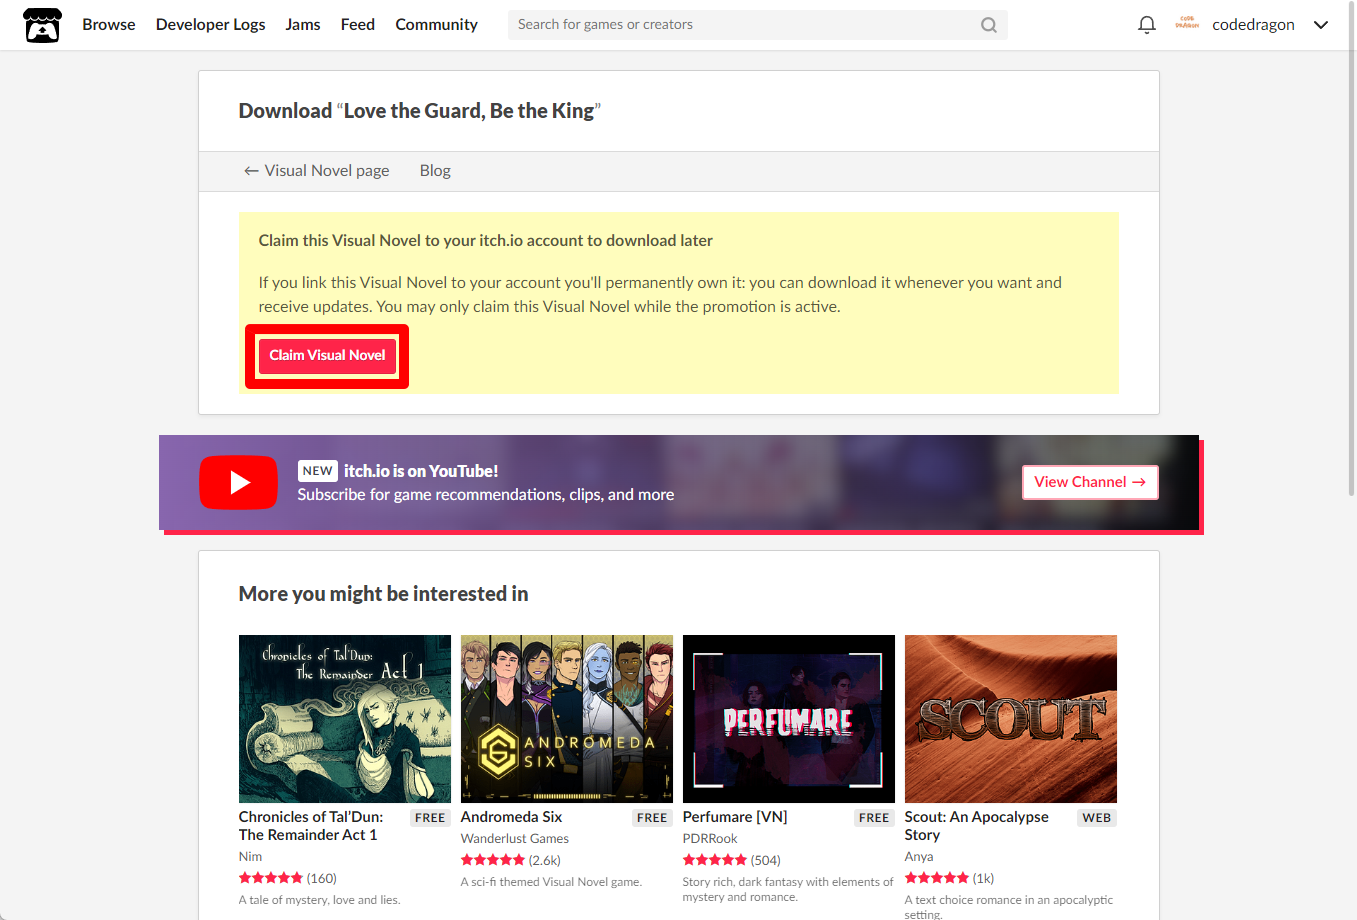
Task: Open the Jams page
Action: 303,25
